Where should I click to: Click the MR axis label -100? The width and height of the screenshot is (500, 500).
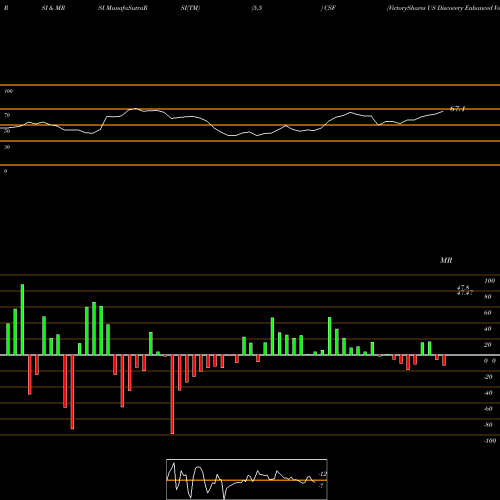(490, 441)
